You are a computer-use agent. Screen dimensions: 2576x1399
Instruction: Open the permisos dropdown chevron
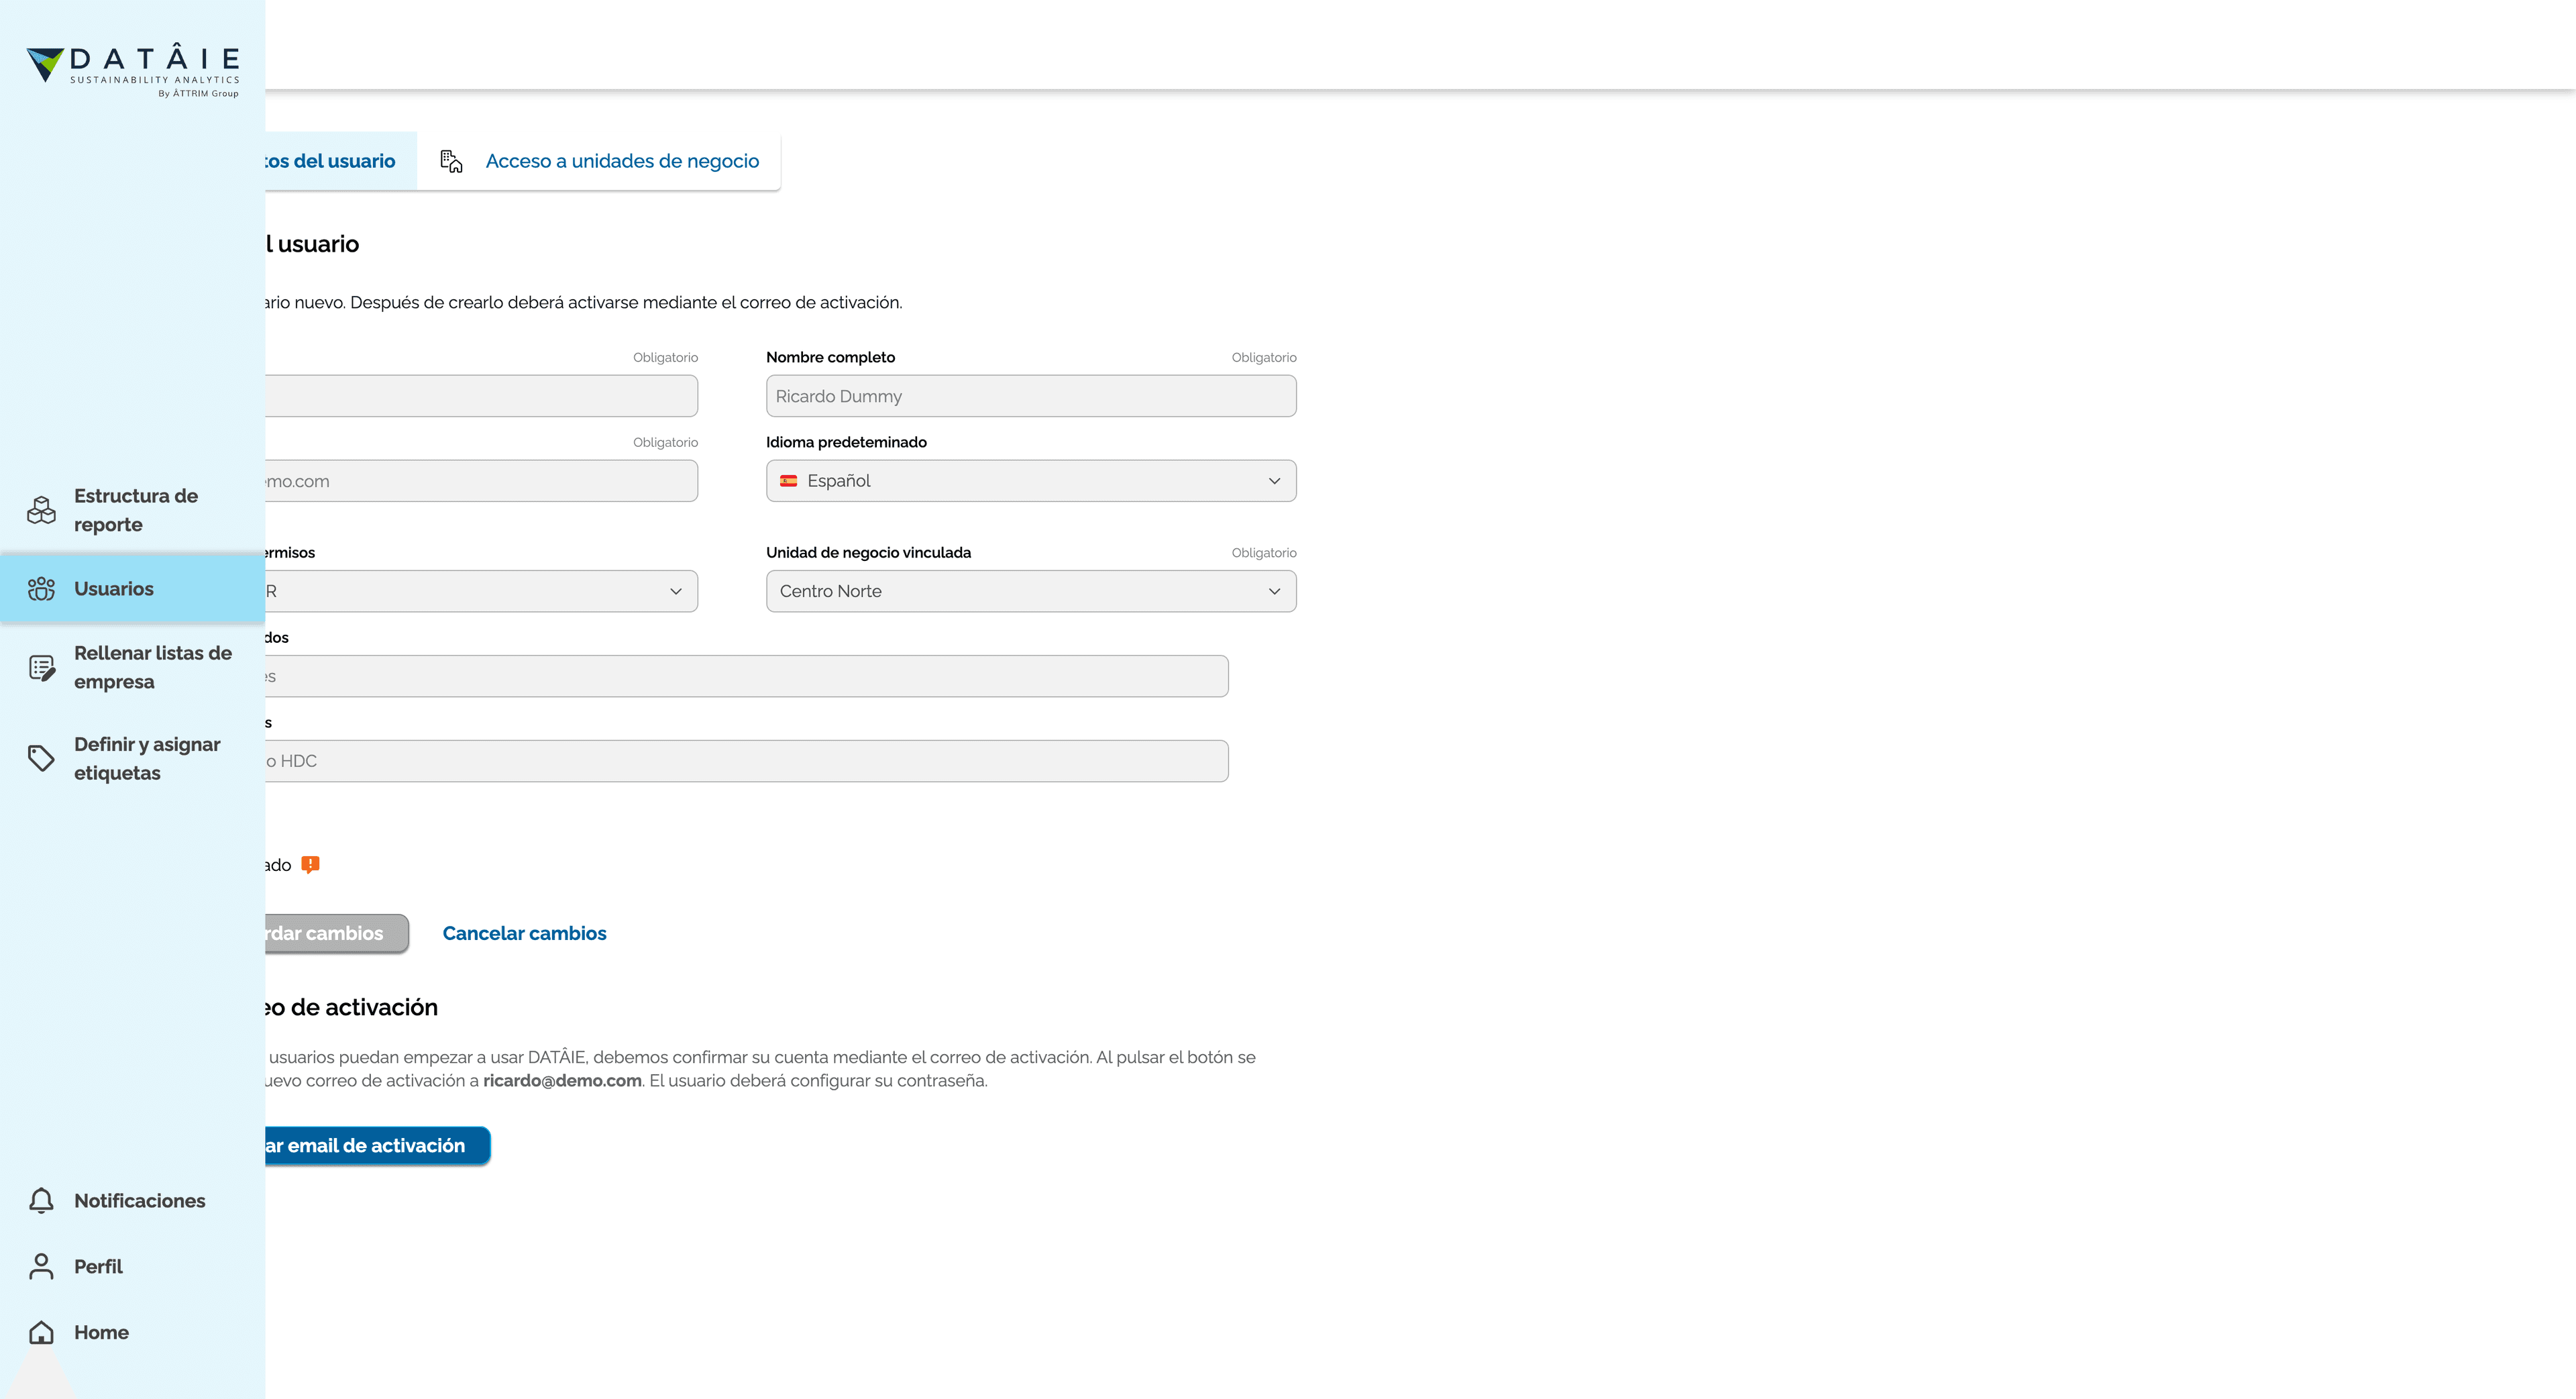[x=676, y=591]
